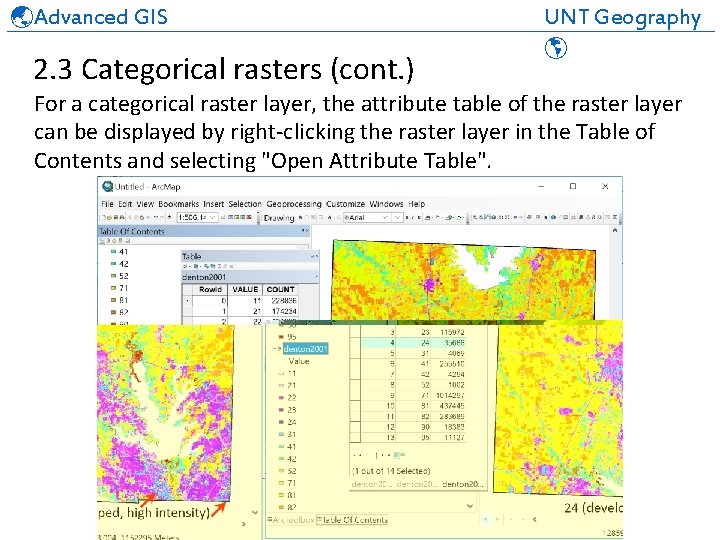Click the '1 out of 14 Selected' status text
Viewport: 720px width, 540px height.
click(391, 471)
